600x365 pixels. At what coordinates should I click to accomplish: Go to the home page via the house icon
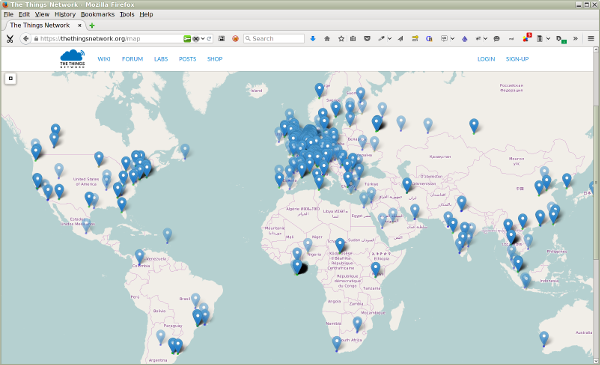coord(327,39)
